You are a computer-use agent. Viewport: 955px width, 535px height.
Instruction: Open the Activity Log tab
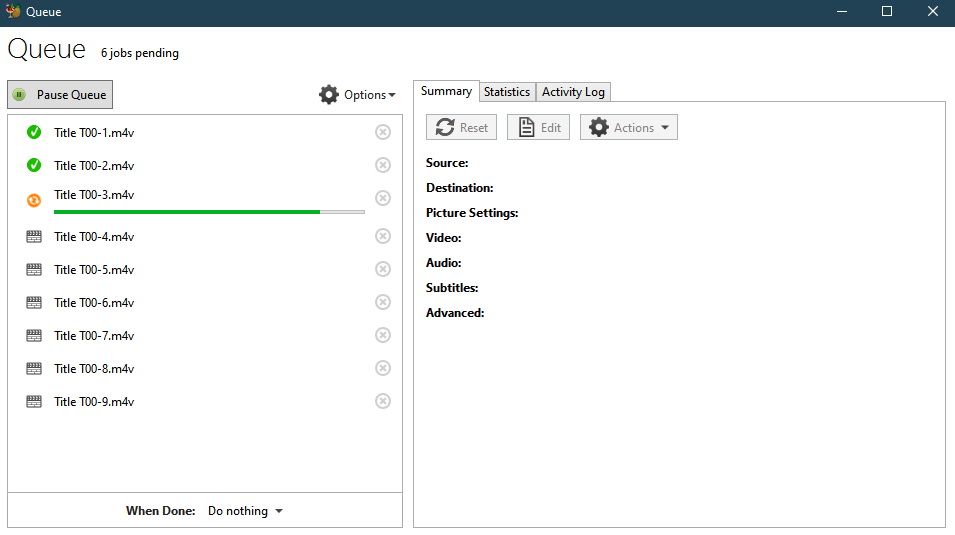click(x=573, y=92)
